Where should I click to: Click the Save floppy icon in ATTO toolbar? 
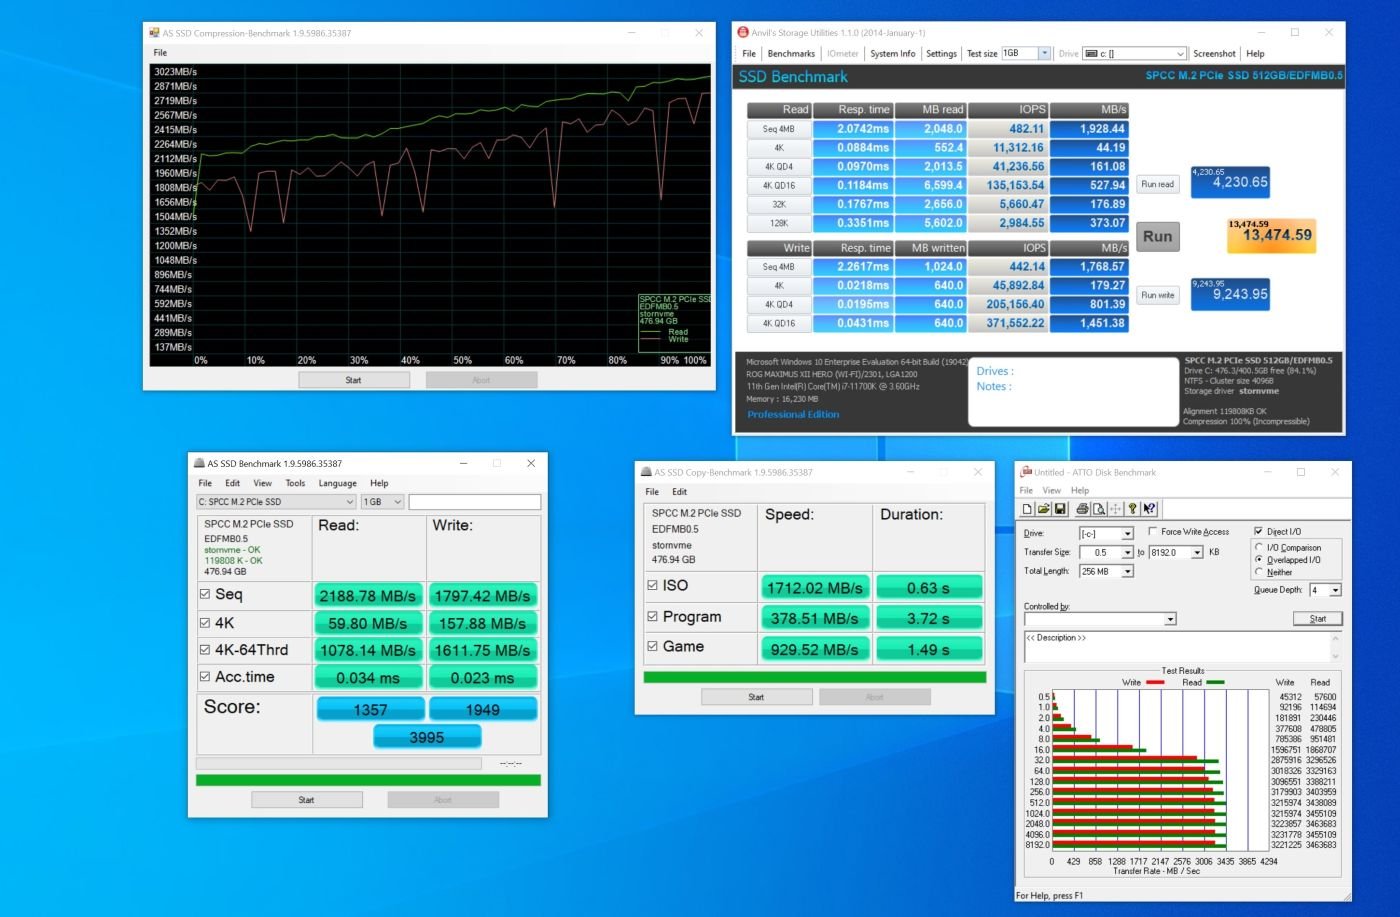click(1060, 509)
